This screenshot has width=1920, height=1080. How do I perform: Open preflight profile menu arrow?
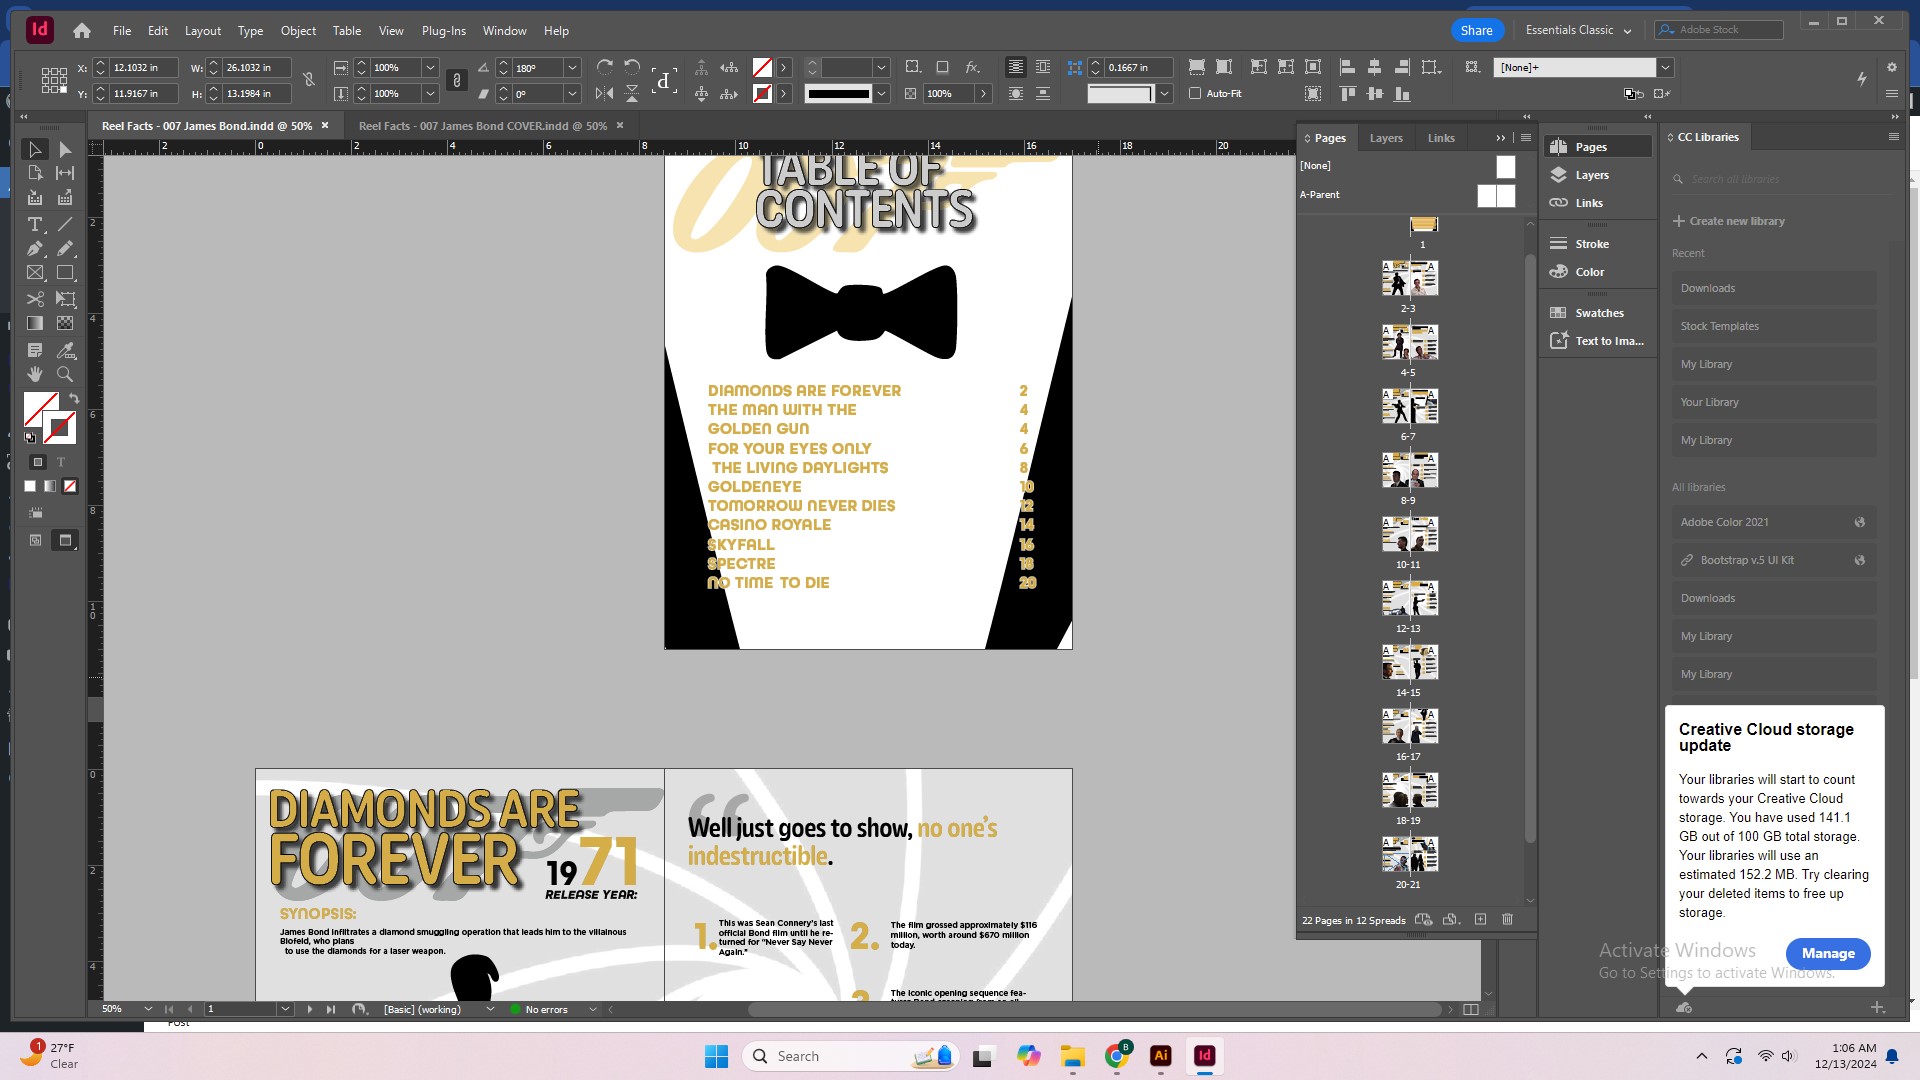pyautogui.click(x=592, y=1009)
